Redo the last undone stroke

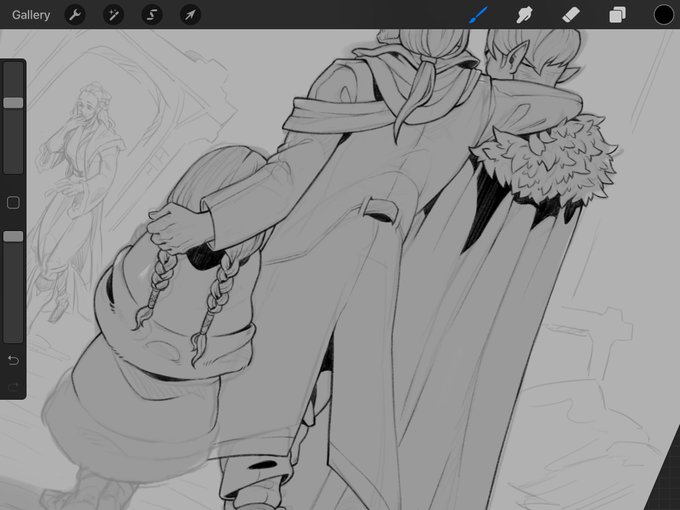pyautogui.click(x=13, y=386)
